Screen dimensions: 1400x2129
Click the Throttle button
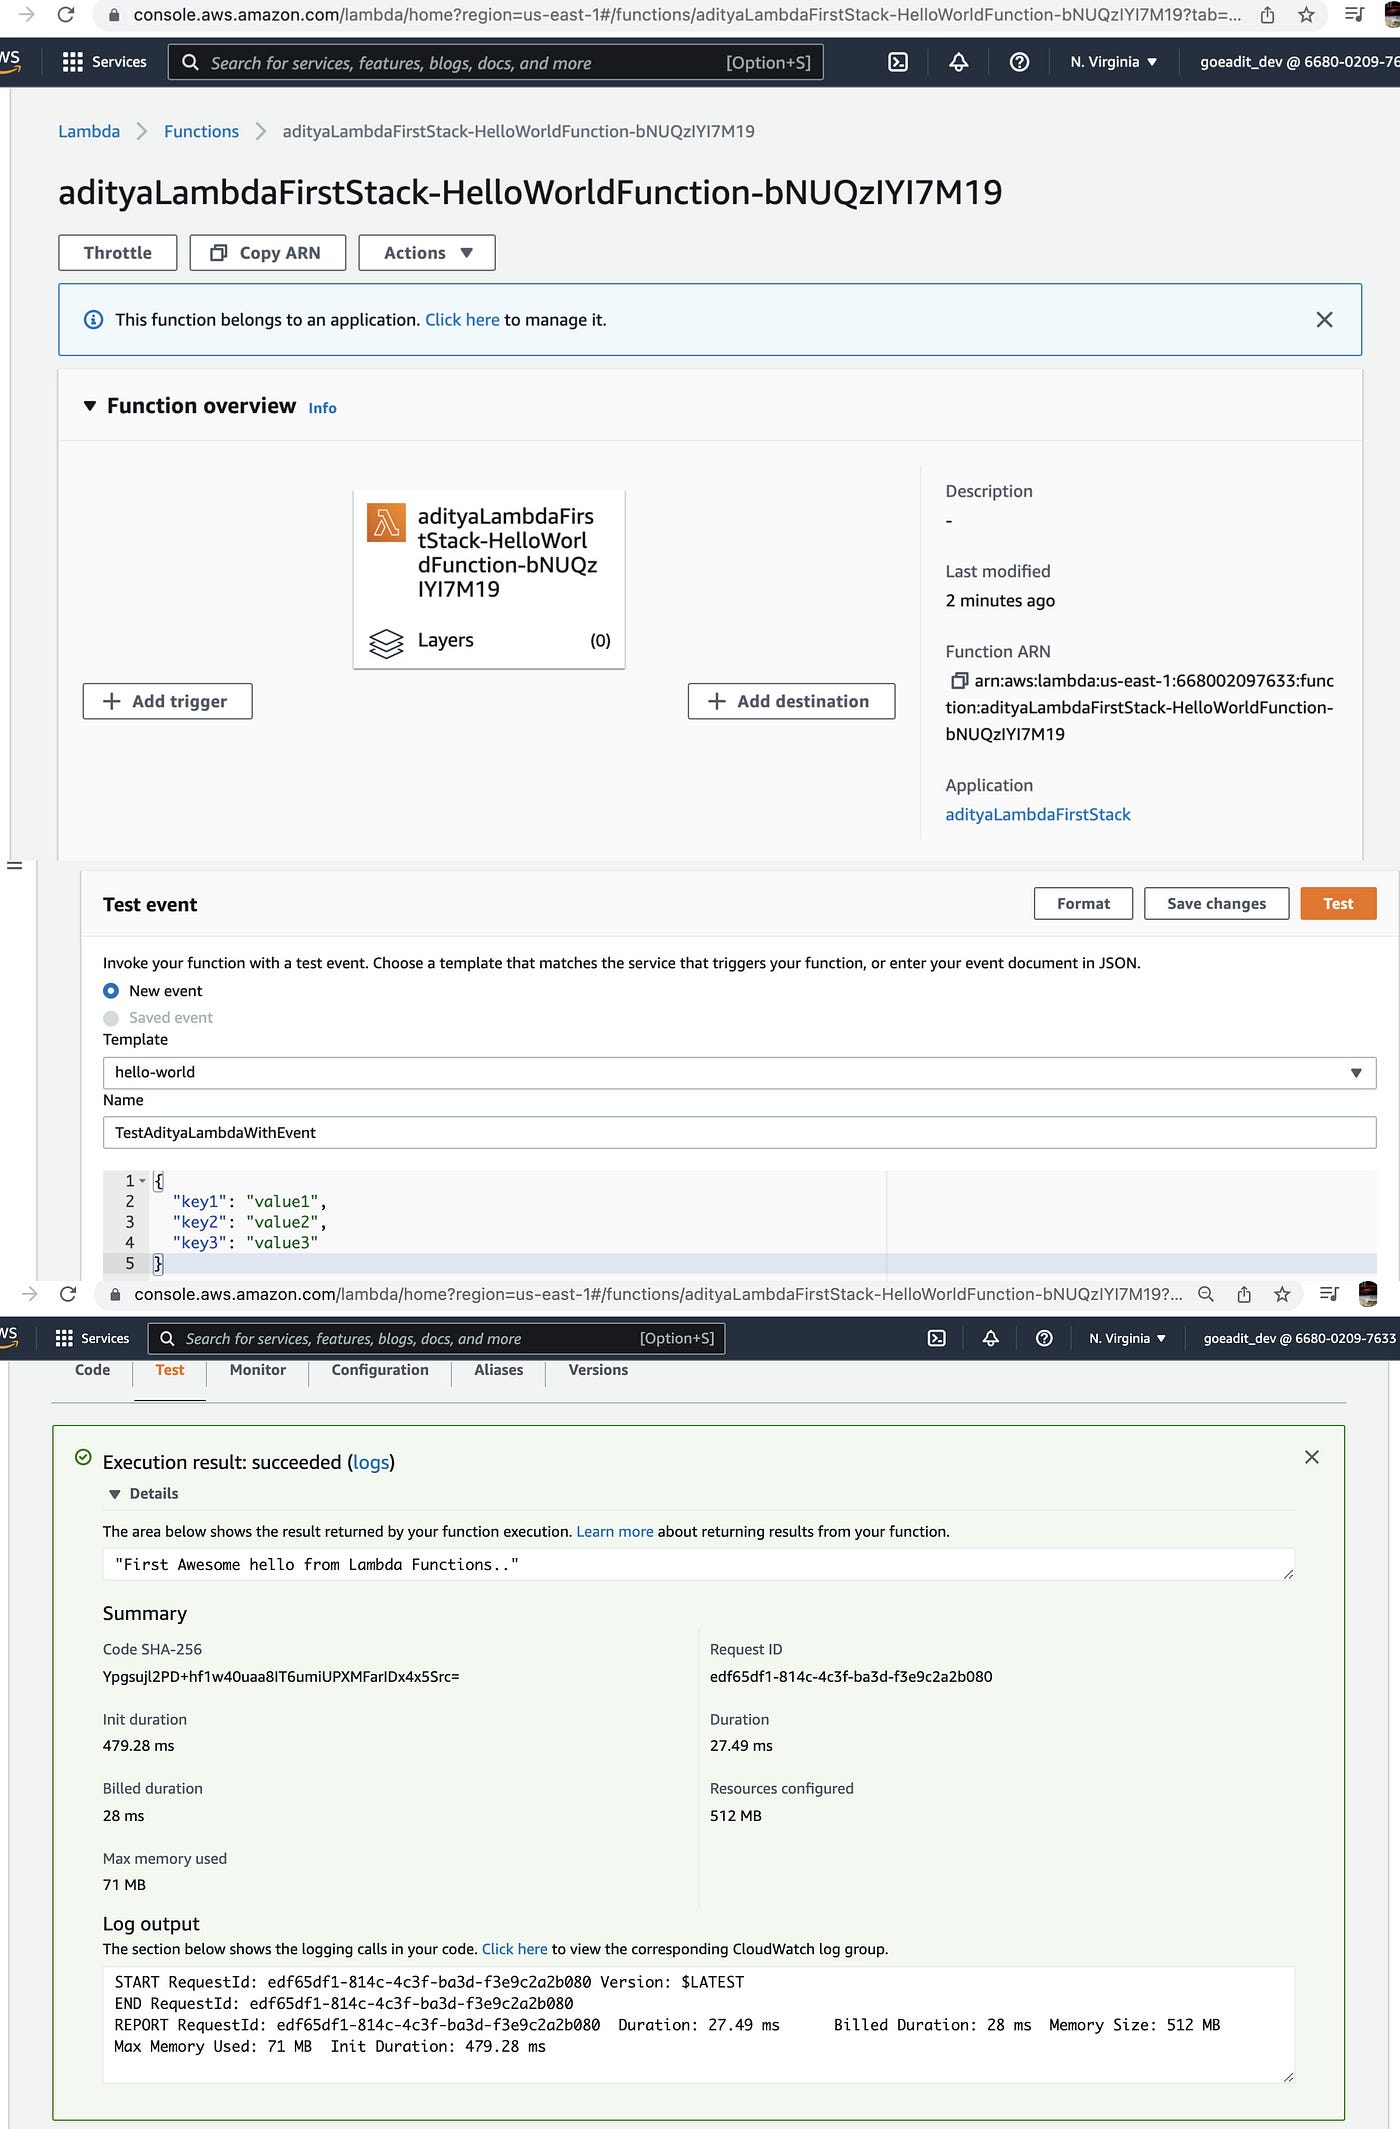pyautogui.click(x=118, y=253)
